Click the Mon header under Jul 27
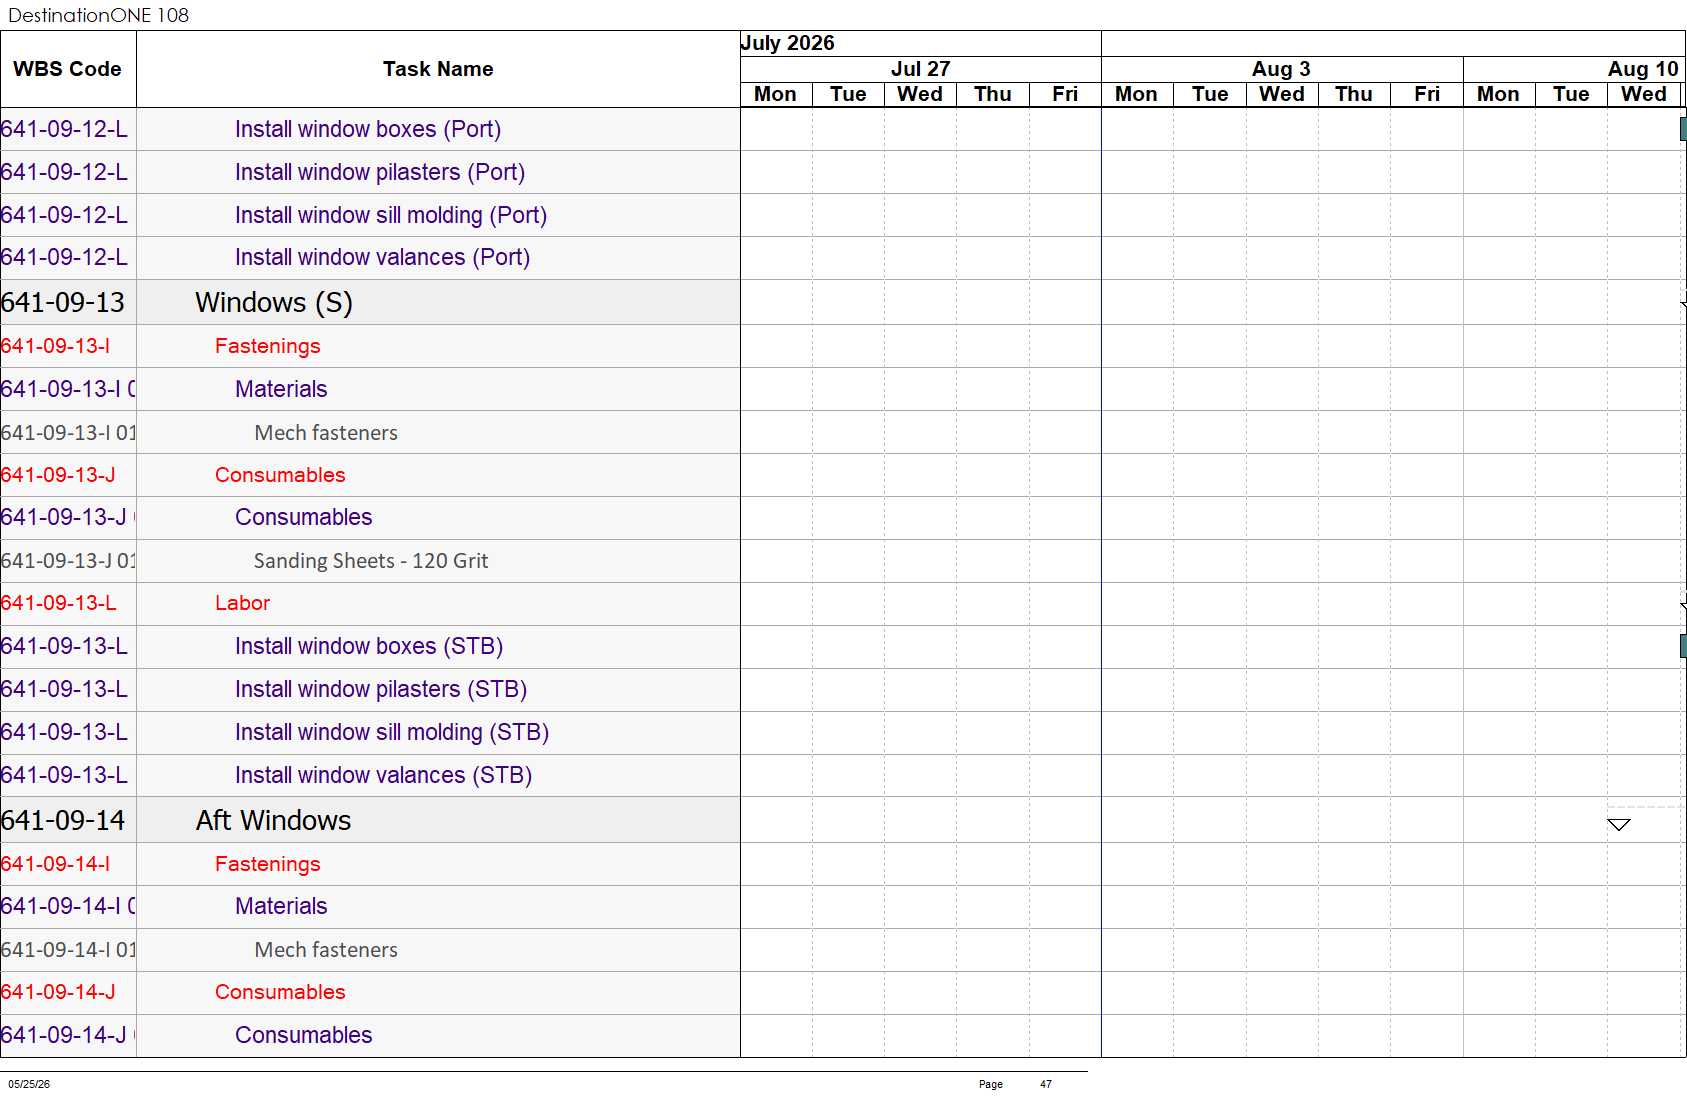This screenshot has width=1687, height=1097. [775, 94]
